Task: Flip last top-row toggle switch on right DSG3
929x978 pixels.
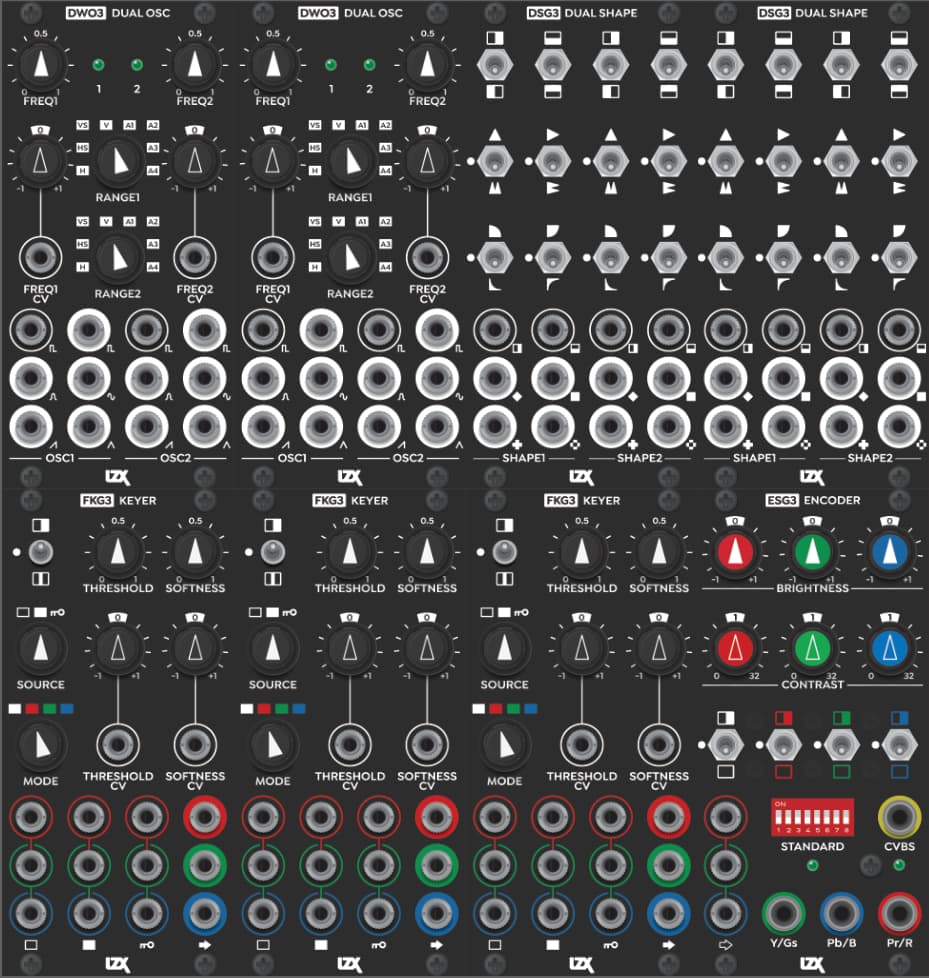Action: [899, 65]
